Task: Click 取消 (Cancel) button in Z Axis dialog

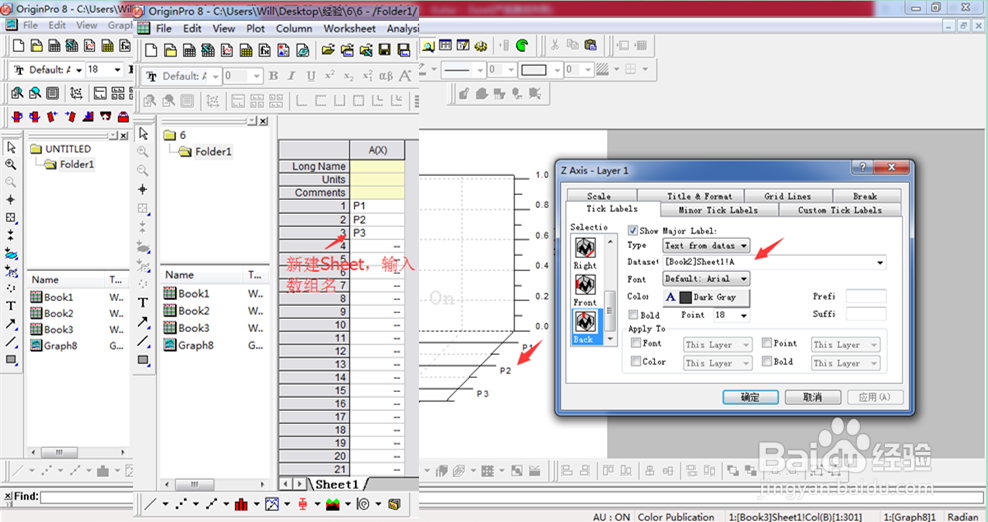Action: (x=812, y=397)
